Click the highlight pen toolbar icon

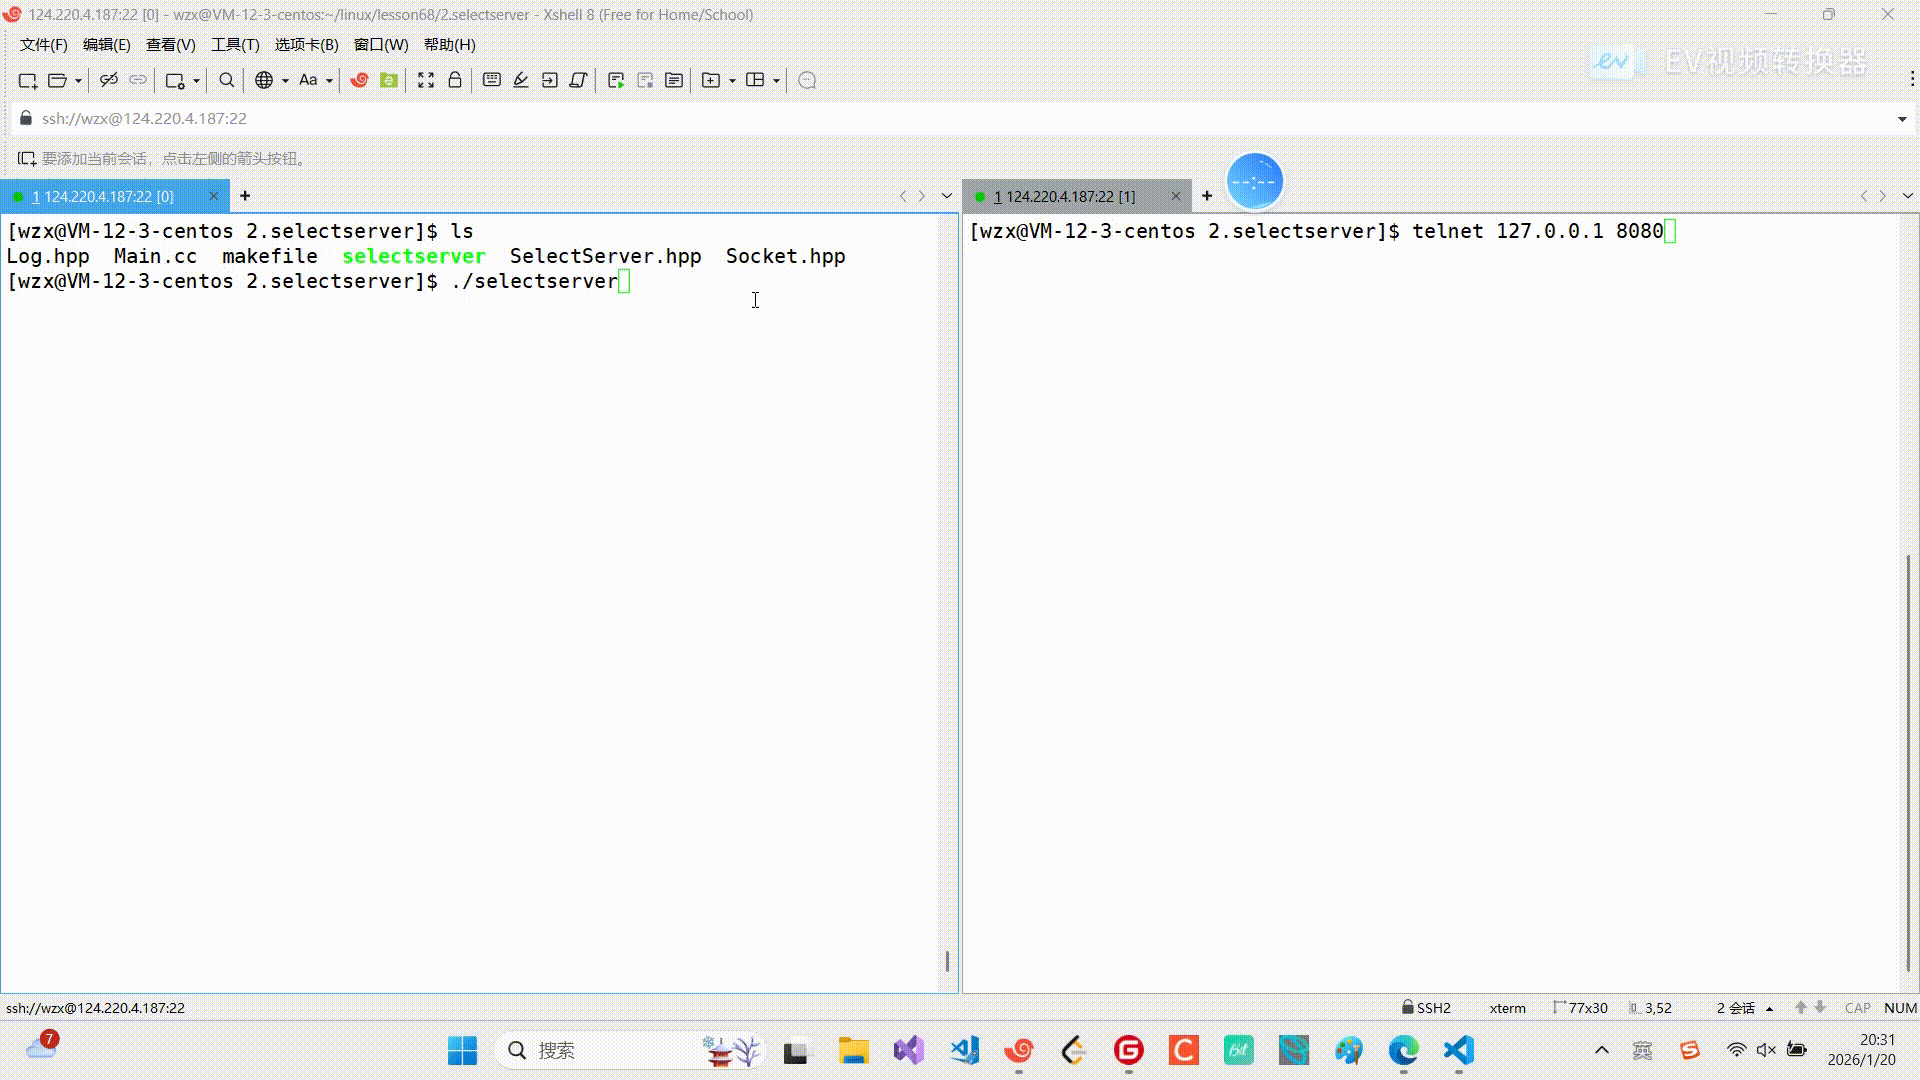pos(521,80)
